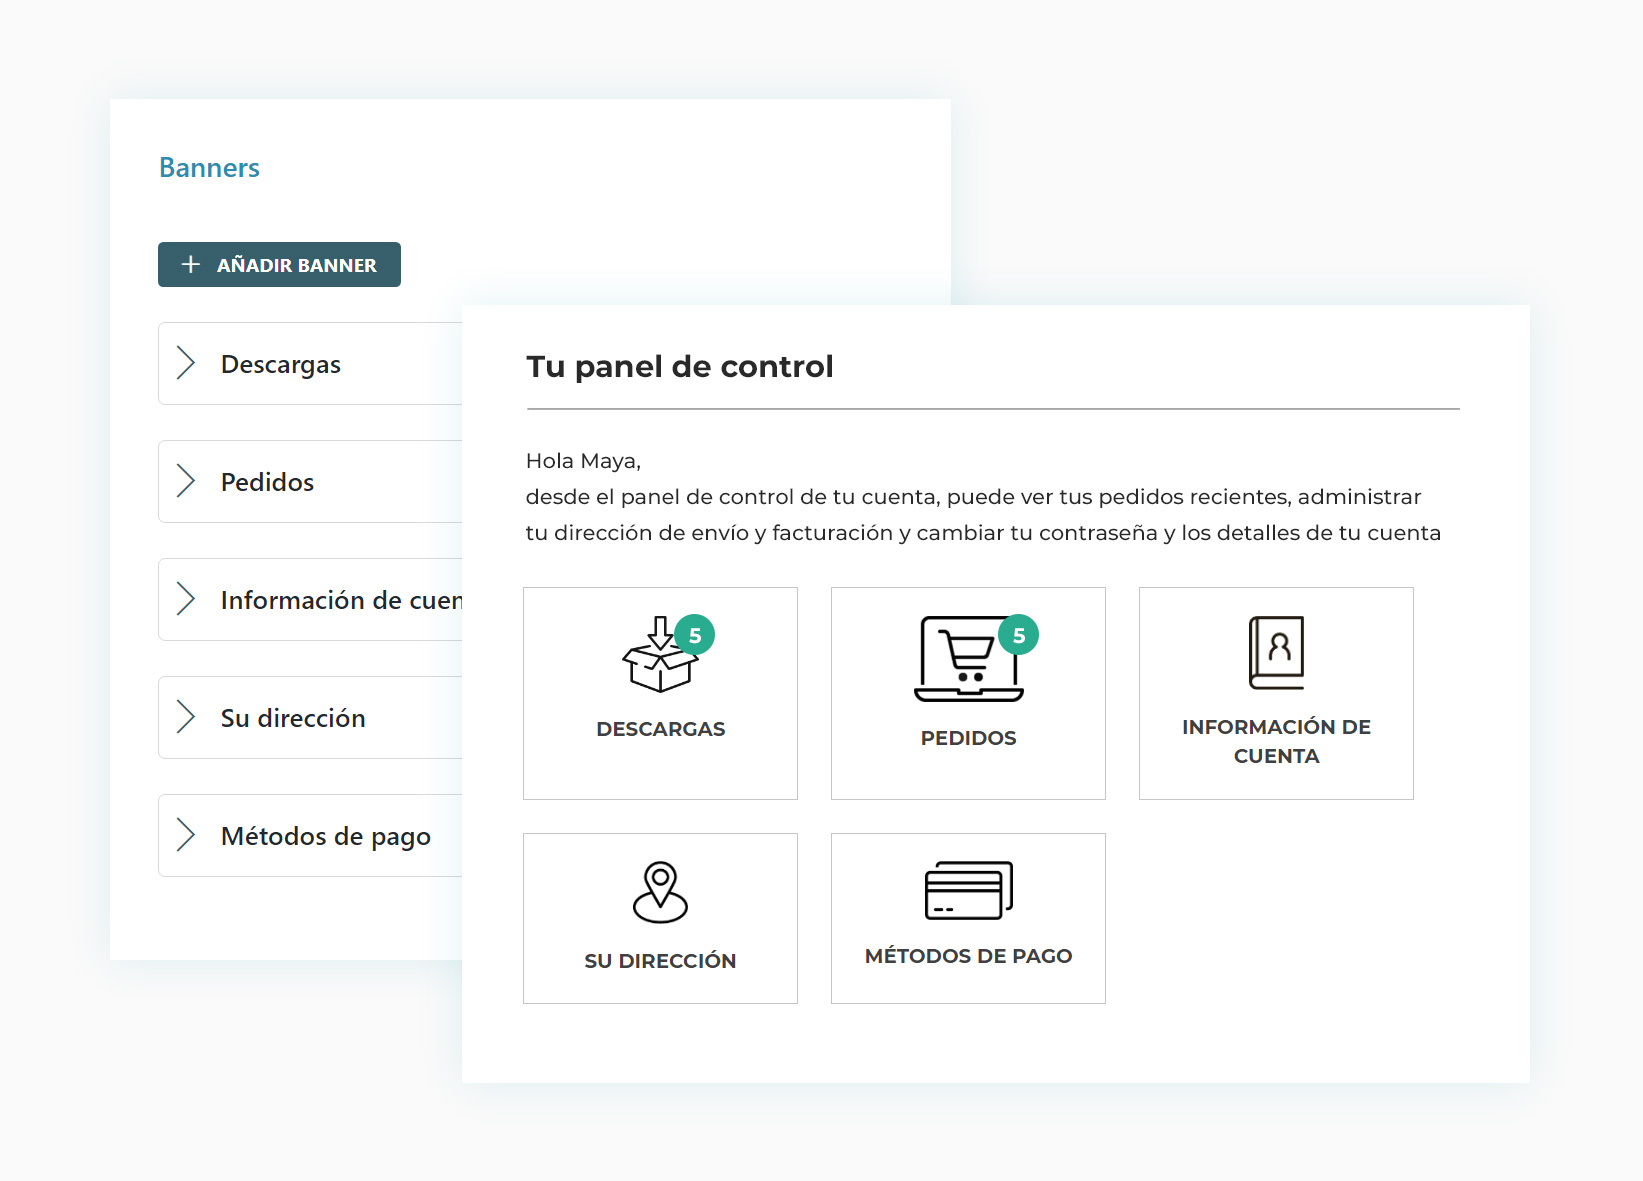Select the MÉTODOS DE PAGO tile label

(x=968, y=956)
